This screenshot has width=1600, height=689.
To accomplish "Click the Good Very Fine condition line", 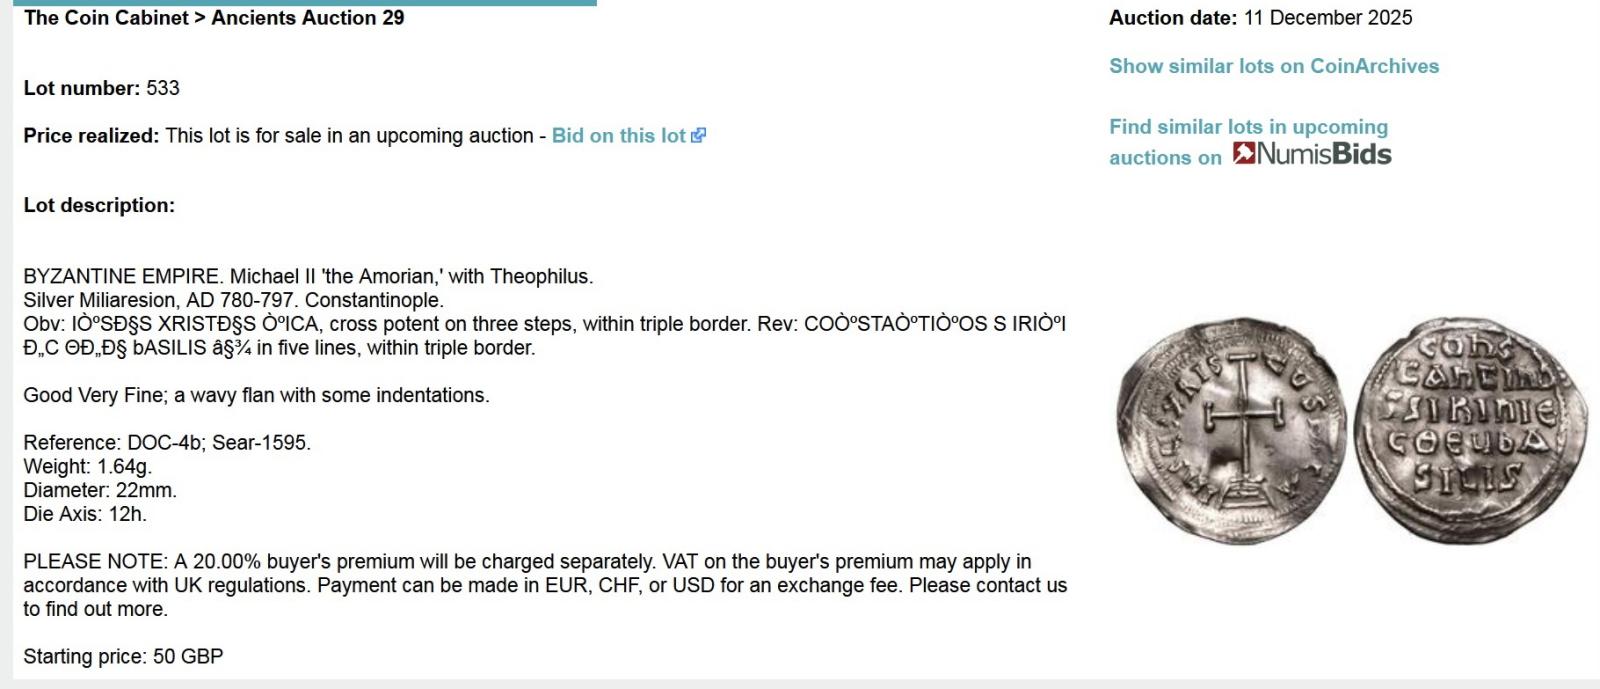I will pyautogui.click(x=256, y=395).
